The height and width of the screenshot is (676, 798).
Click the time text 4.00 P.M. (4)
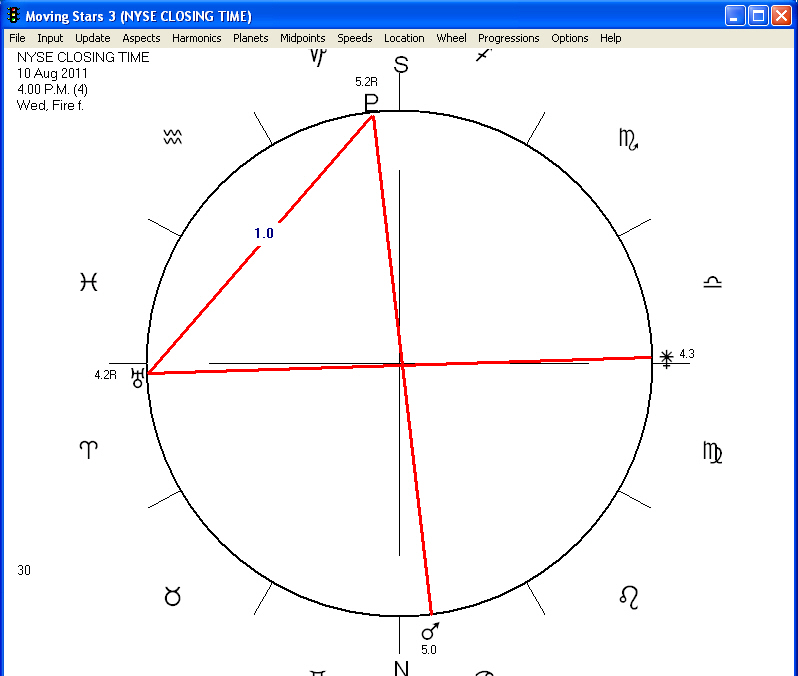[52, 90]
